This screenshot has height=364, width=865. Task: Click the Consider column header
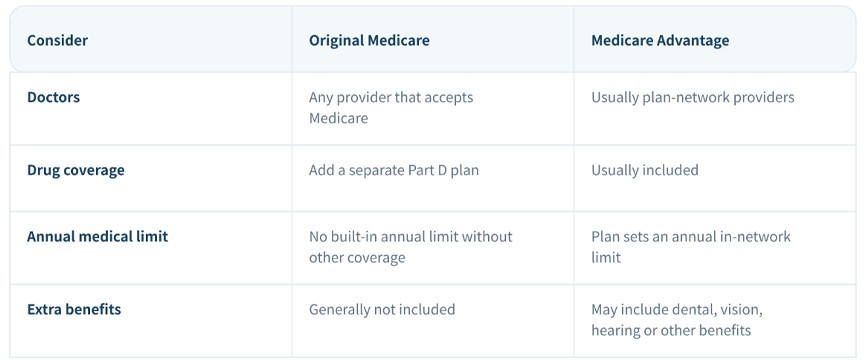click(57, 40)
